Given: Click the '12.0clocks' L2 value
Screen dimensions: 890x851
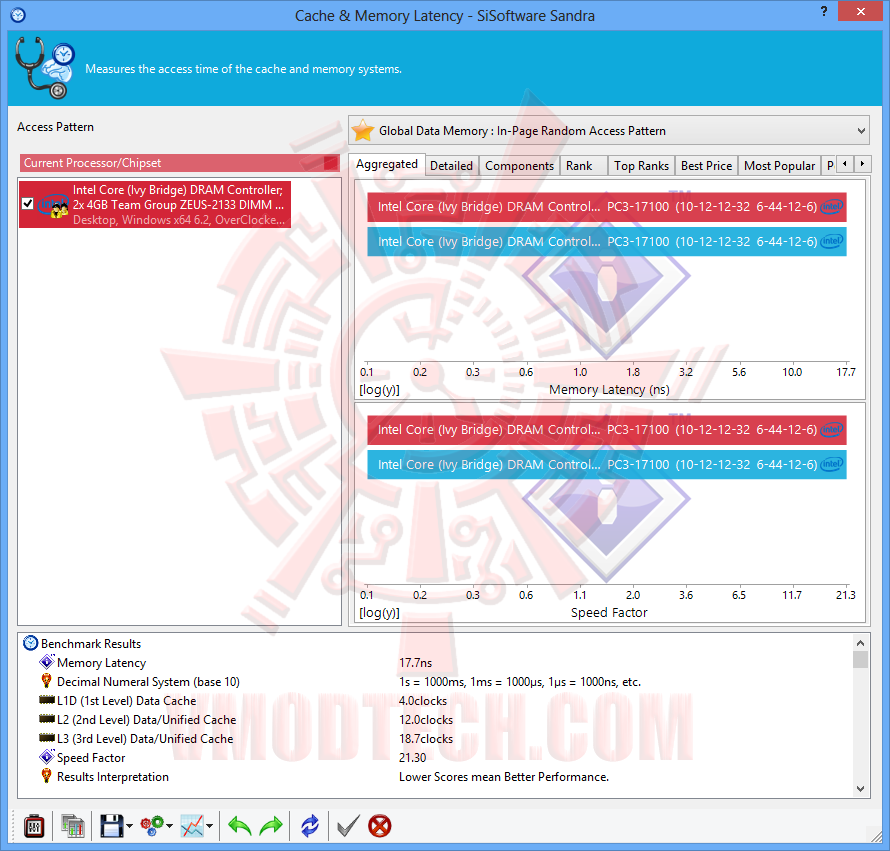Looking at the screenshot, I should (426, 720).
